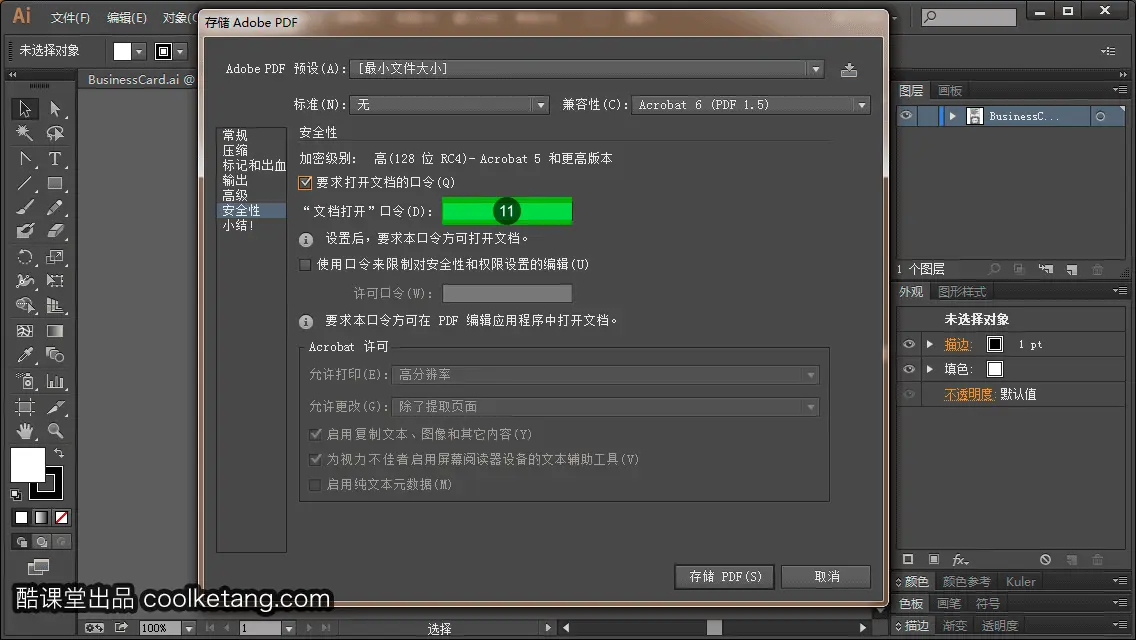Viewport: 1136px width, 640px height.
Task: Click the 存储 PDF(S) button
Action: coord(724,577)
